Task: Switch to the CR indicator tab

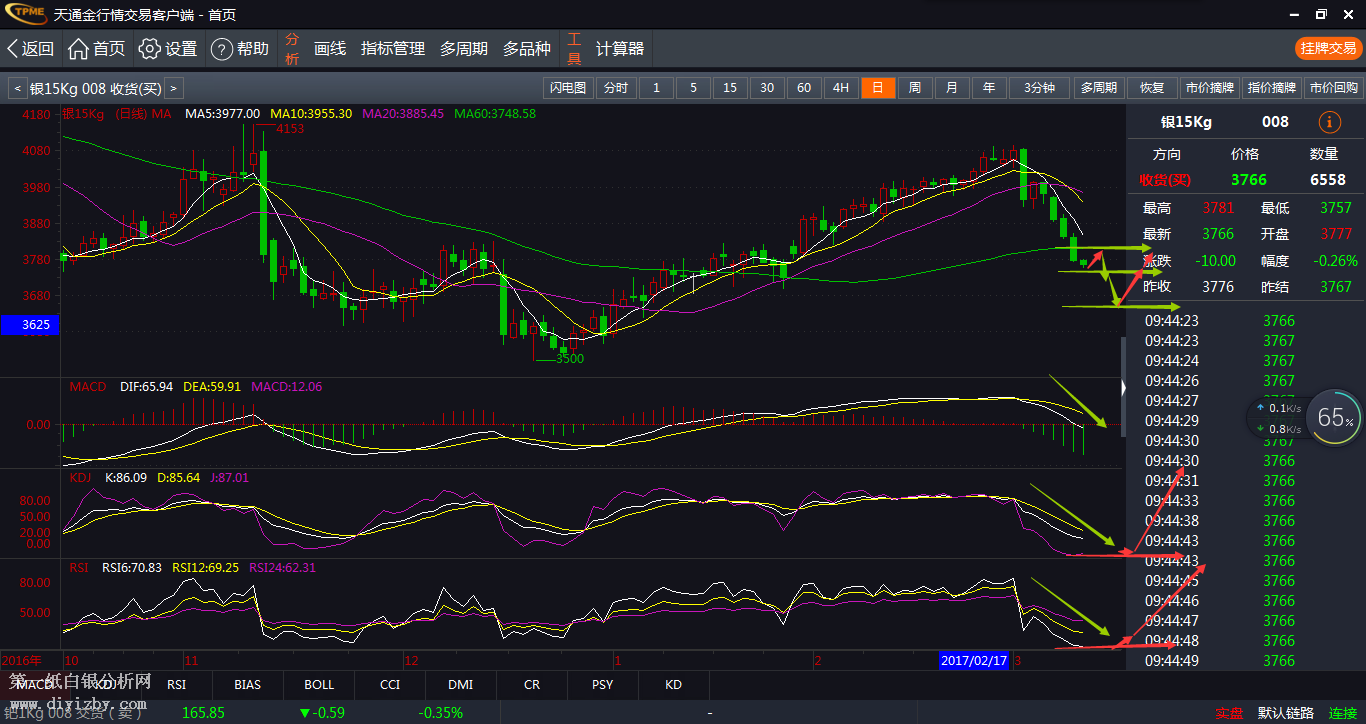Action: [532, 685]
